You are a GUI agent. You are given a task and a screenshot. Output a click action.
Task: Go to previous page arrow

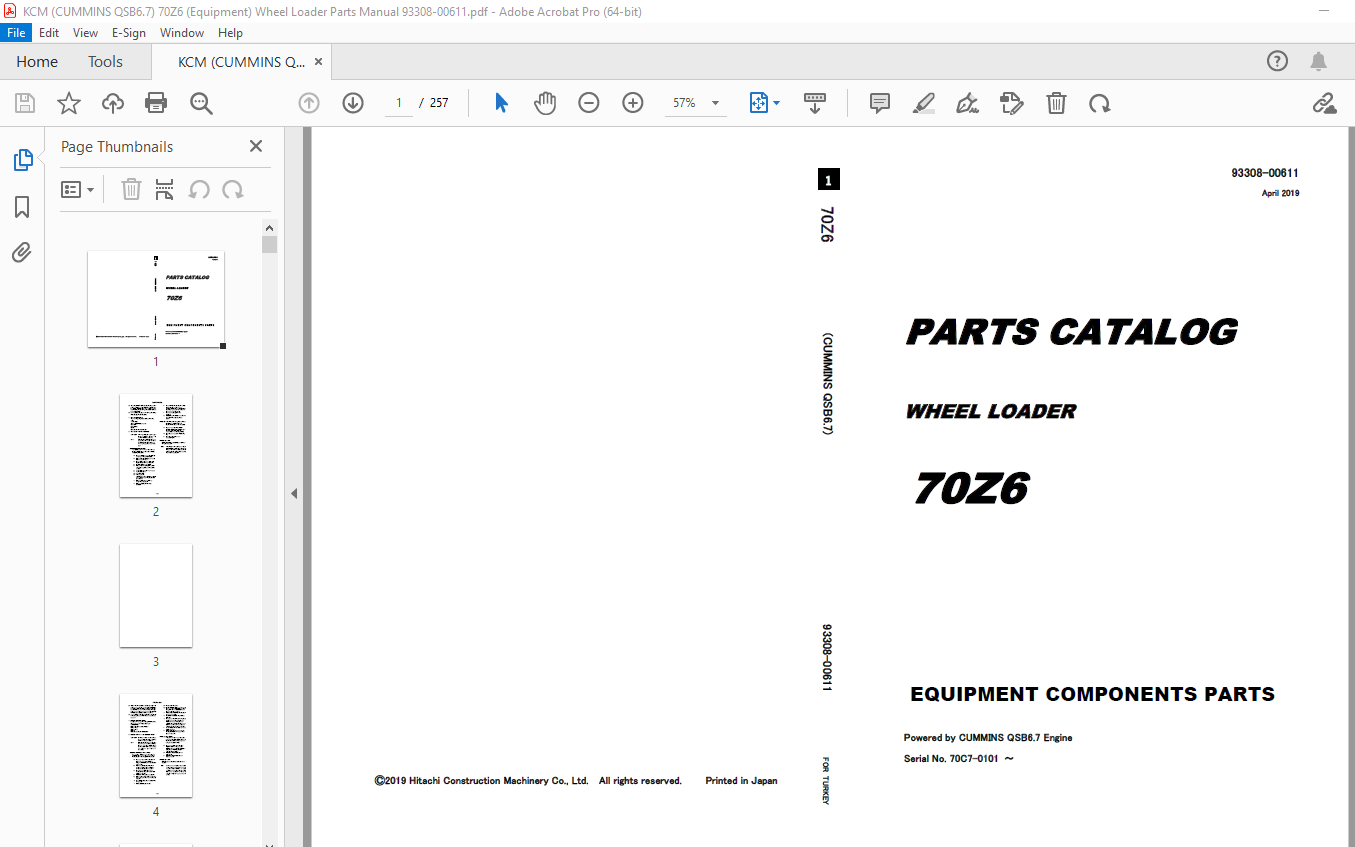[x=309, y=103]
